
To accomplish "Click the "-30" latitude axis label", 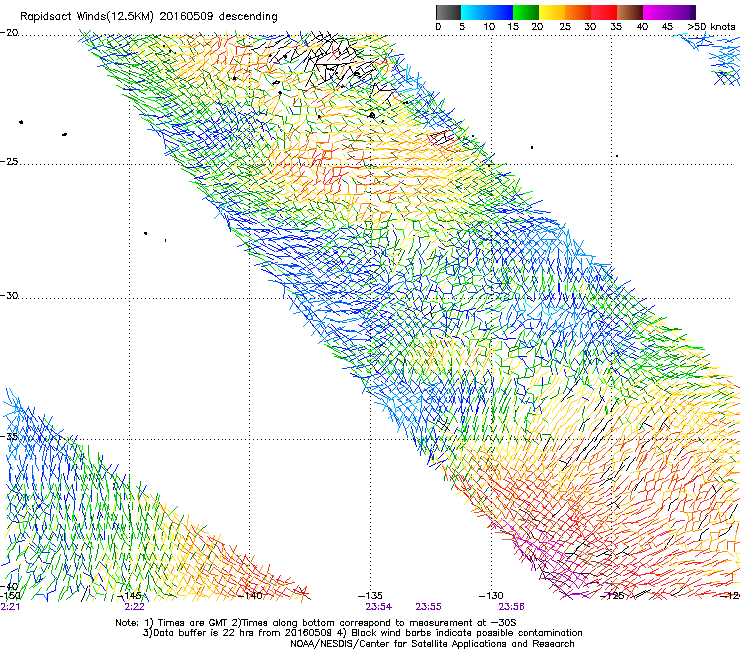I will click(9, 295).
